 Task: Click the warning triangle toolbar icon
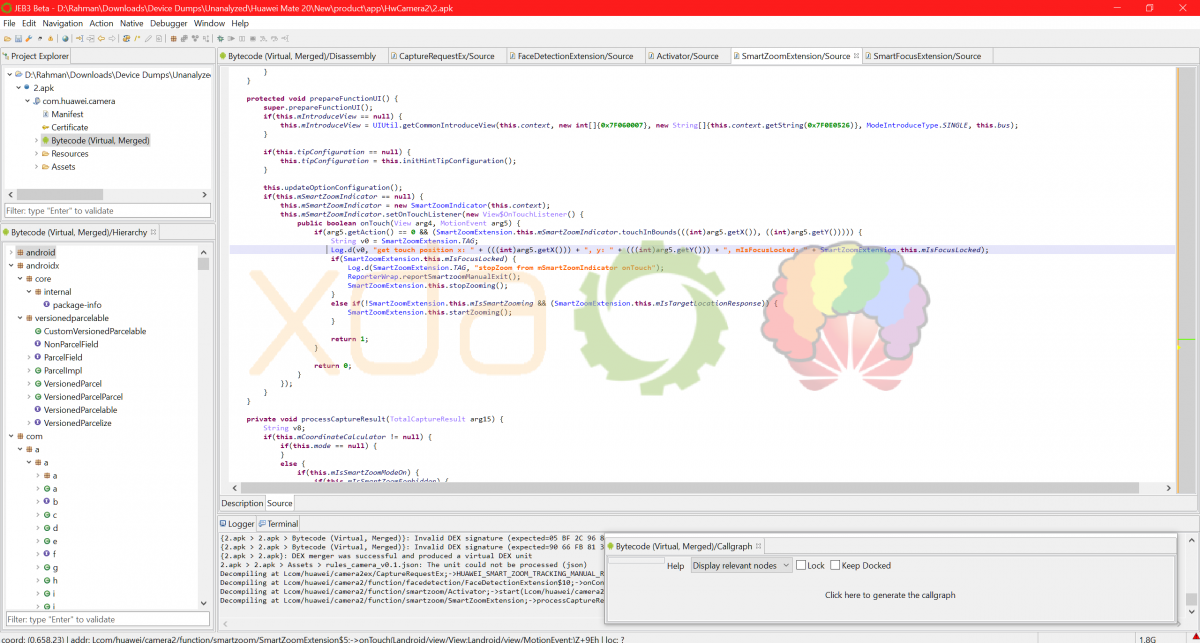(x=50, y=39)
